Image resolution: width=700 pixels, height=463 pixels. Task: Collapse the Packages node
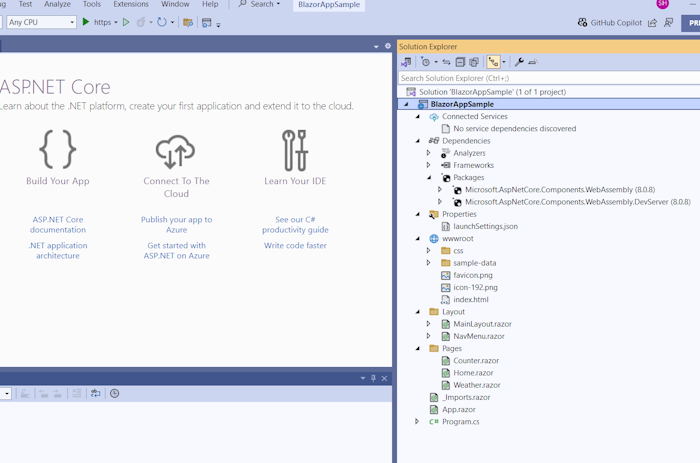[x=429, y=177]
